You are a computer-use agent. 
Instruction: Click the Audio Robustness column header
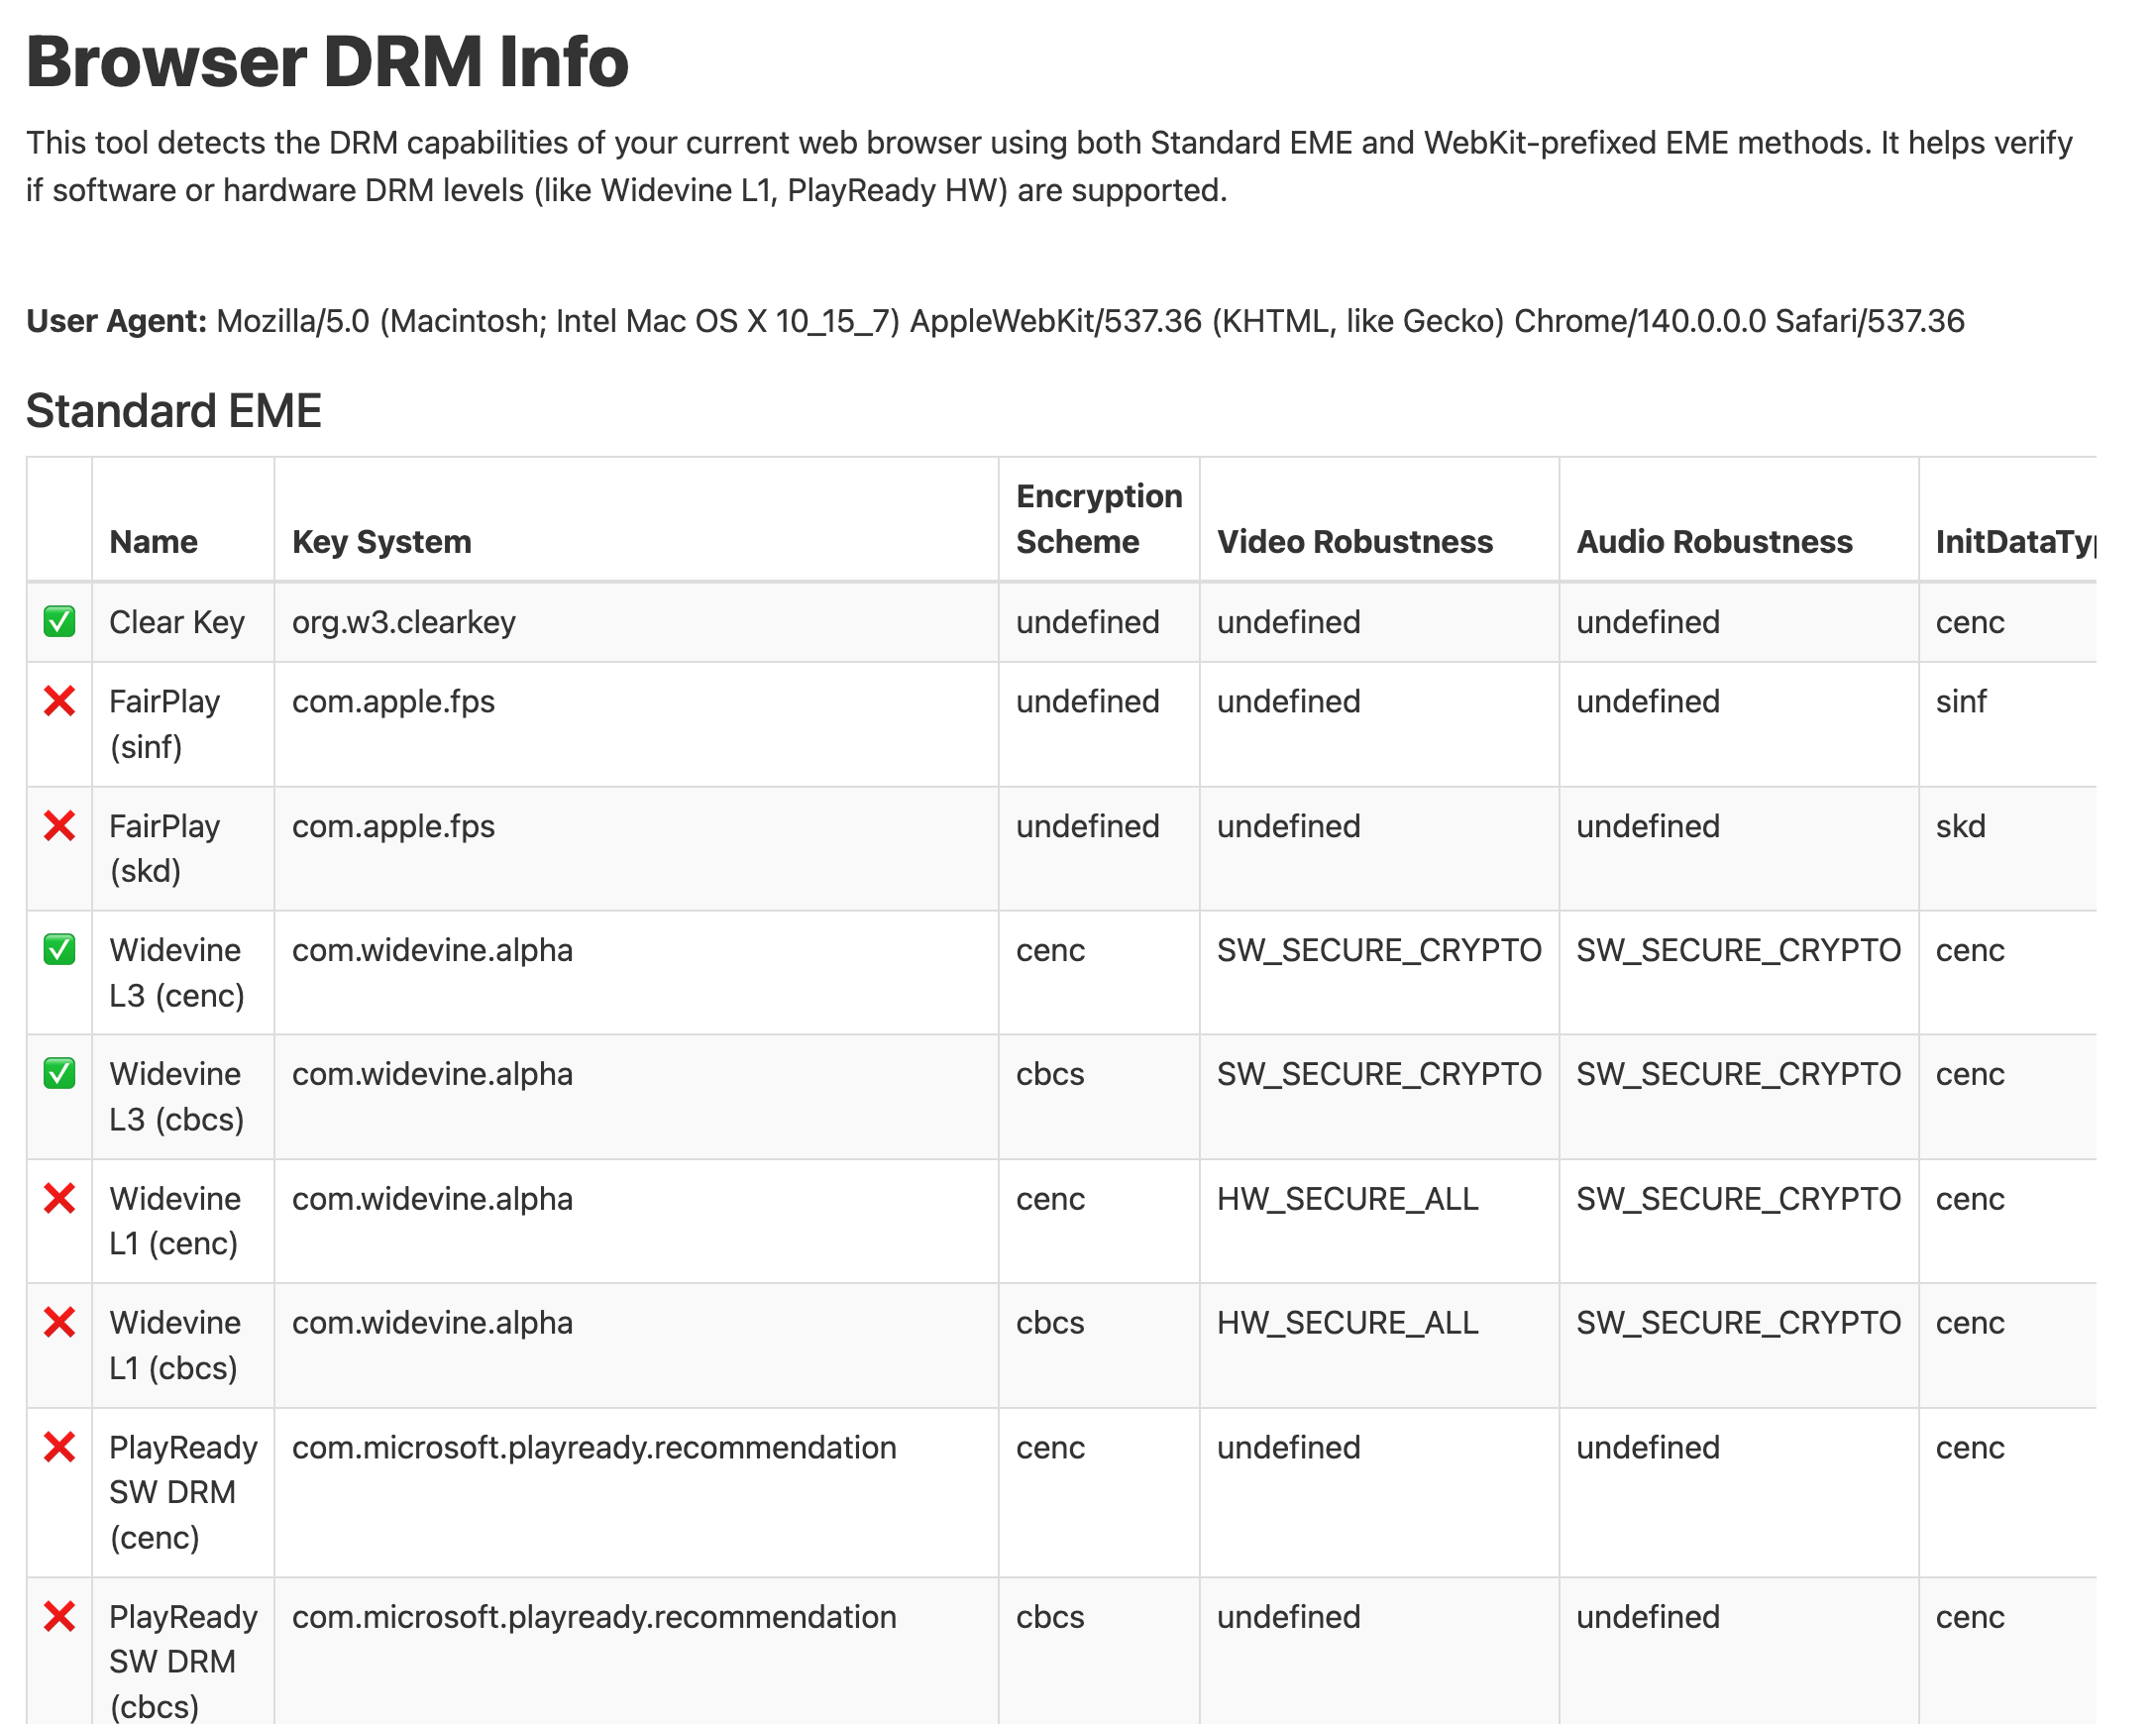pos(1714,542)
